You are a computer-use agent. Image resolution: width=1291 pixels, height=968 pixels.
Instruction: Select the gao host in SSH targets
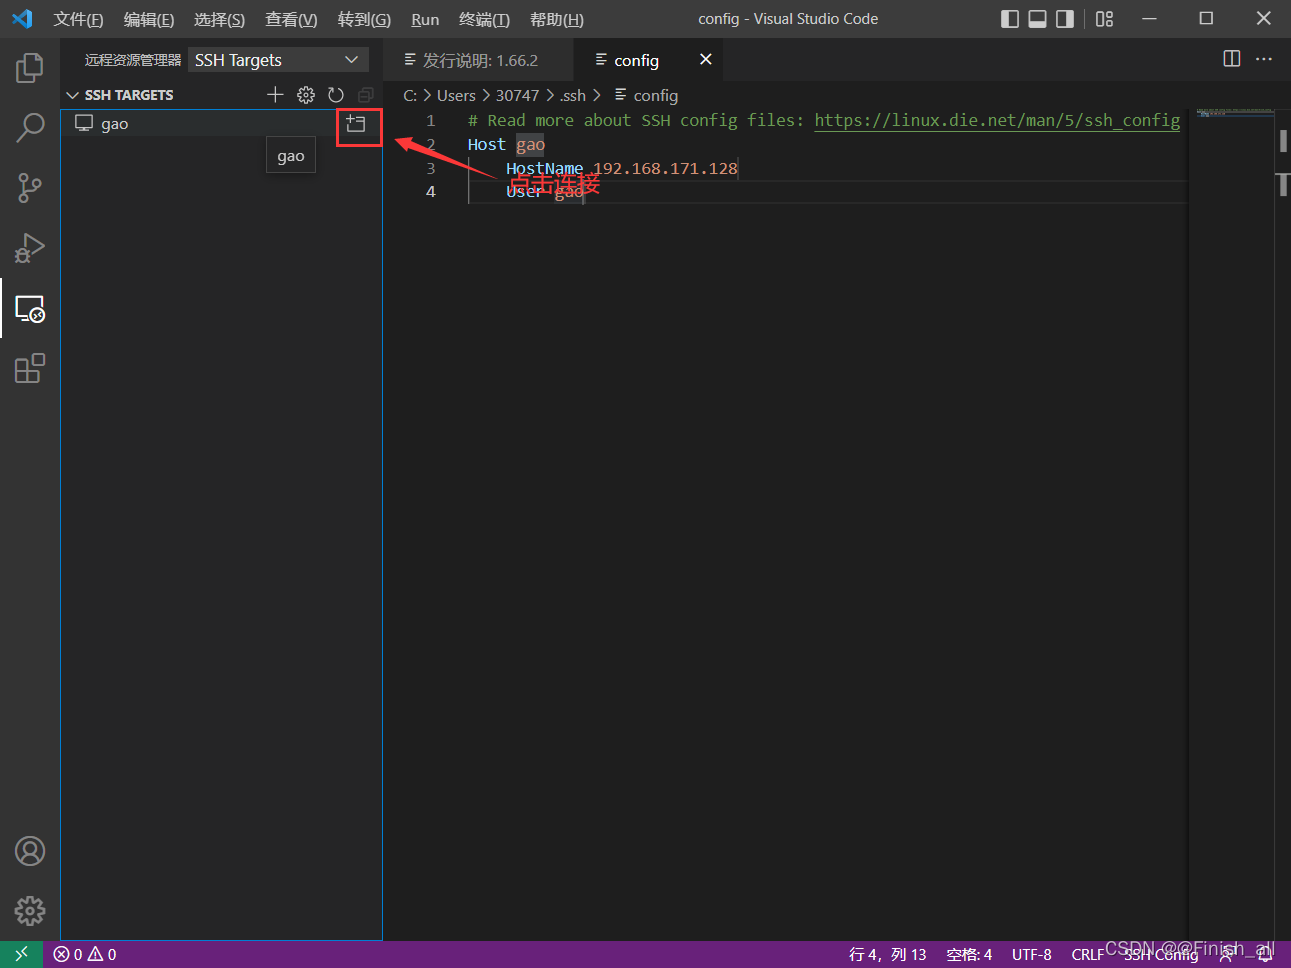point(221,124)
